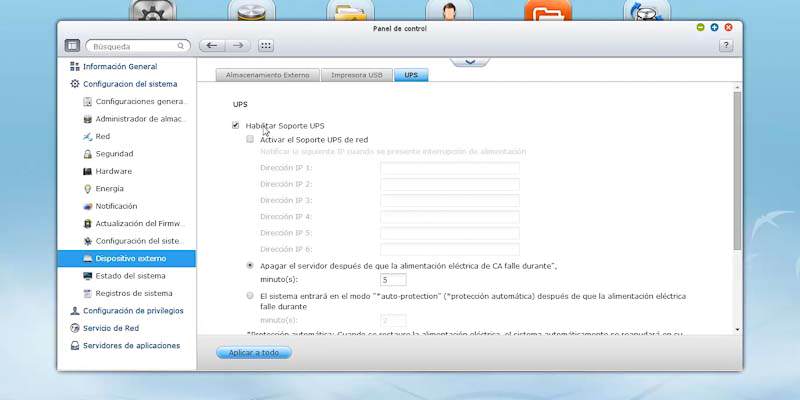Click the minuto(s) field showing 5
800x400 pixels.
pyautogui.click(x=393, y=280)
